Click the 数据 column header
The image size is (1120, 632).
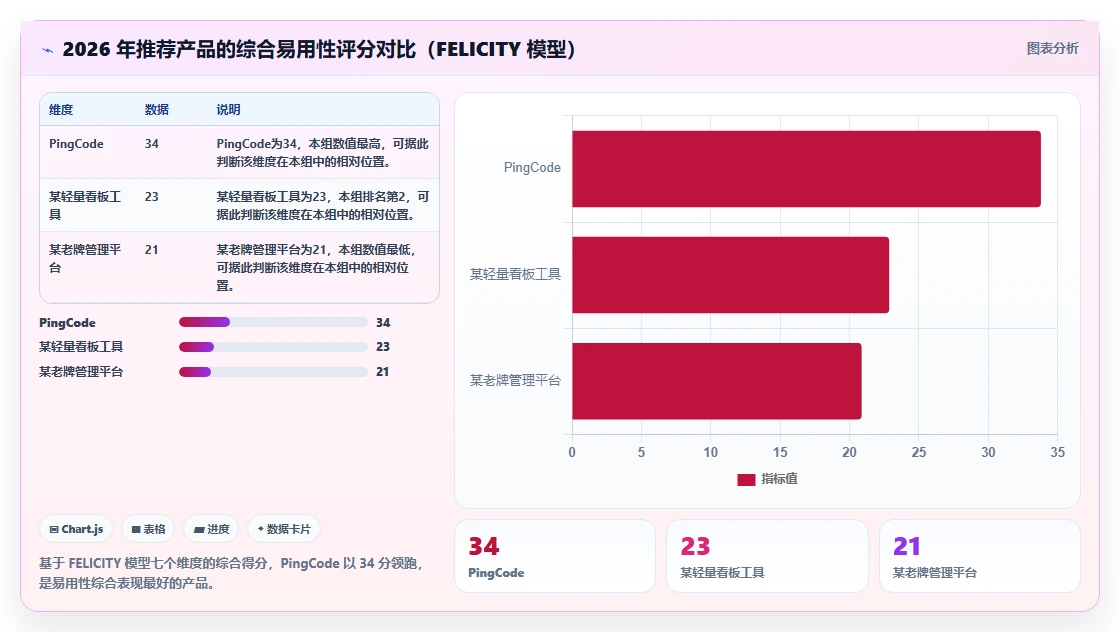point(156,110)
